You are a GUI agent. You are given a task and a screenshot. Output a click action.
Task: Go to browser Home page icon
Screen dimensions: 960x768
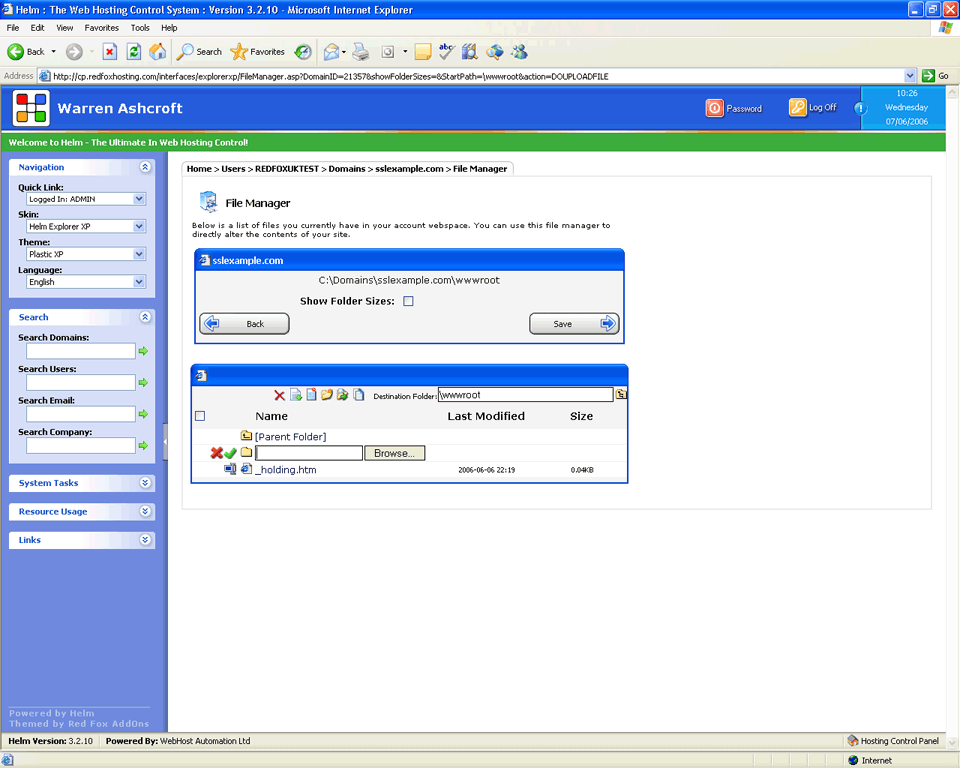(157, 52)
